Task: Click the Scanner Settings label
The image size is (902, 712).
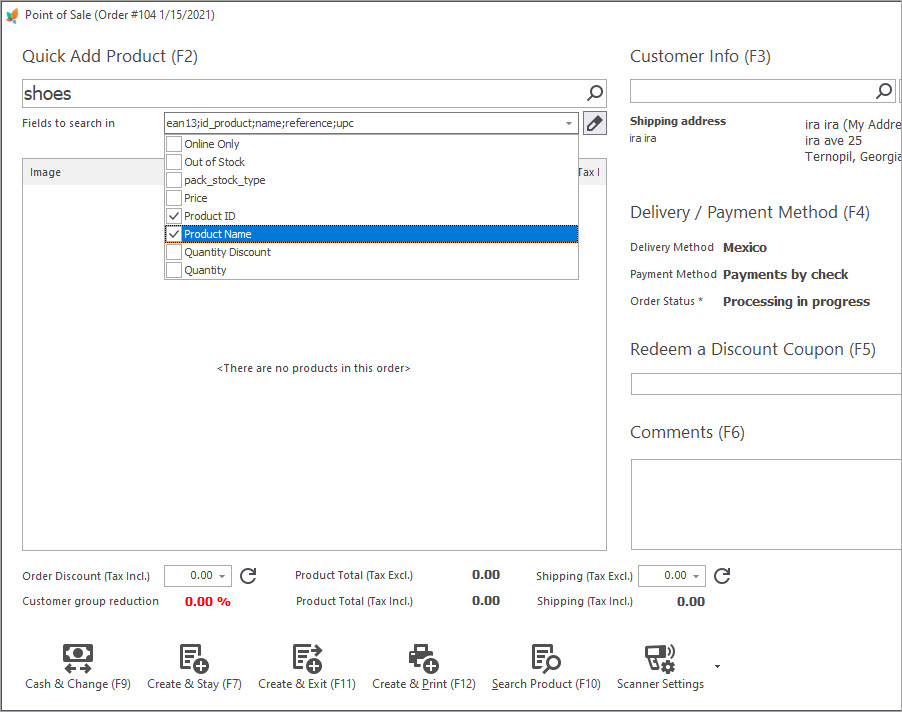Action: (x=660, y=684)
